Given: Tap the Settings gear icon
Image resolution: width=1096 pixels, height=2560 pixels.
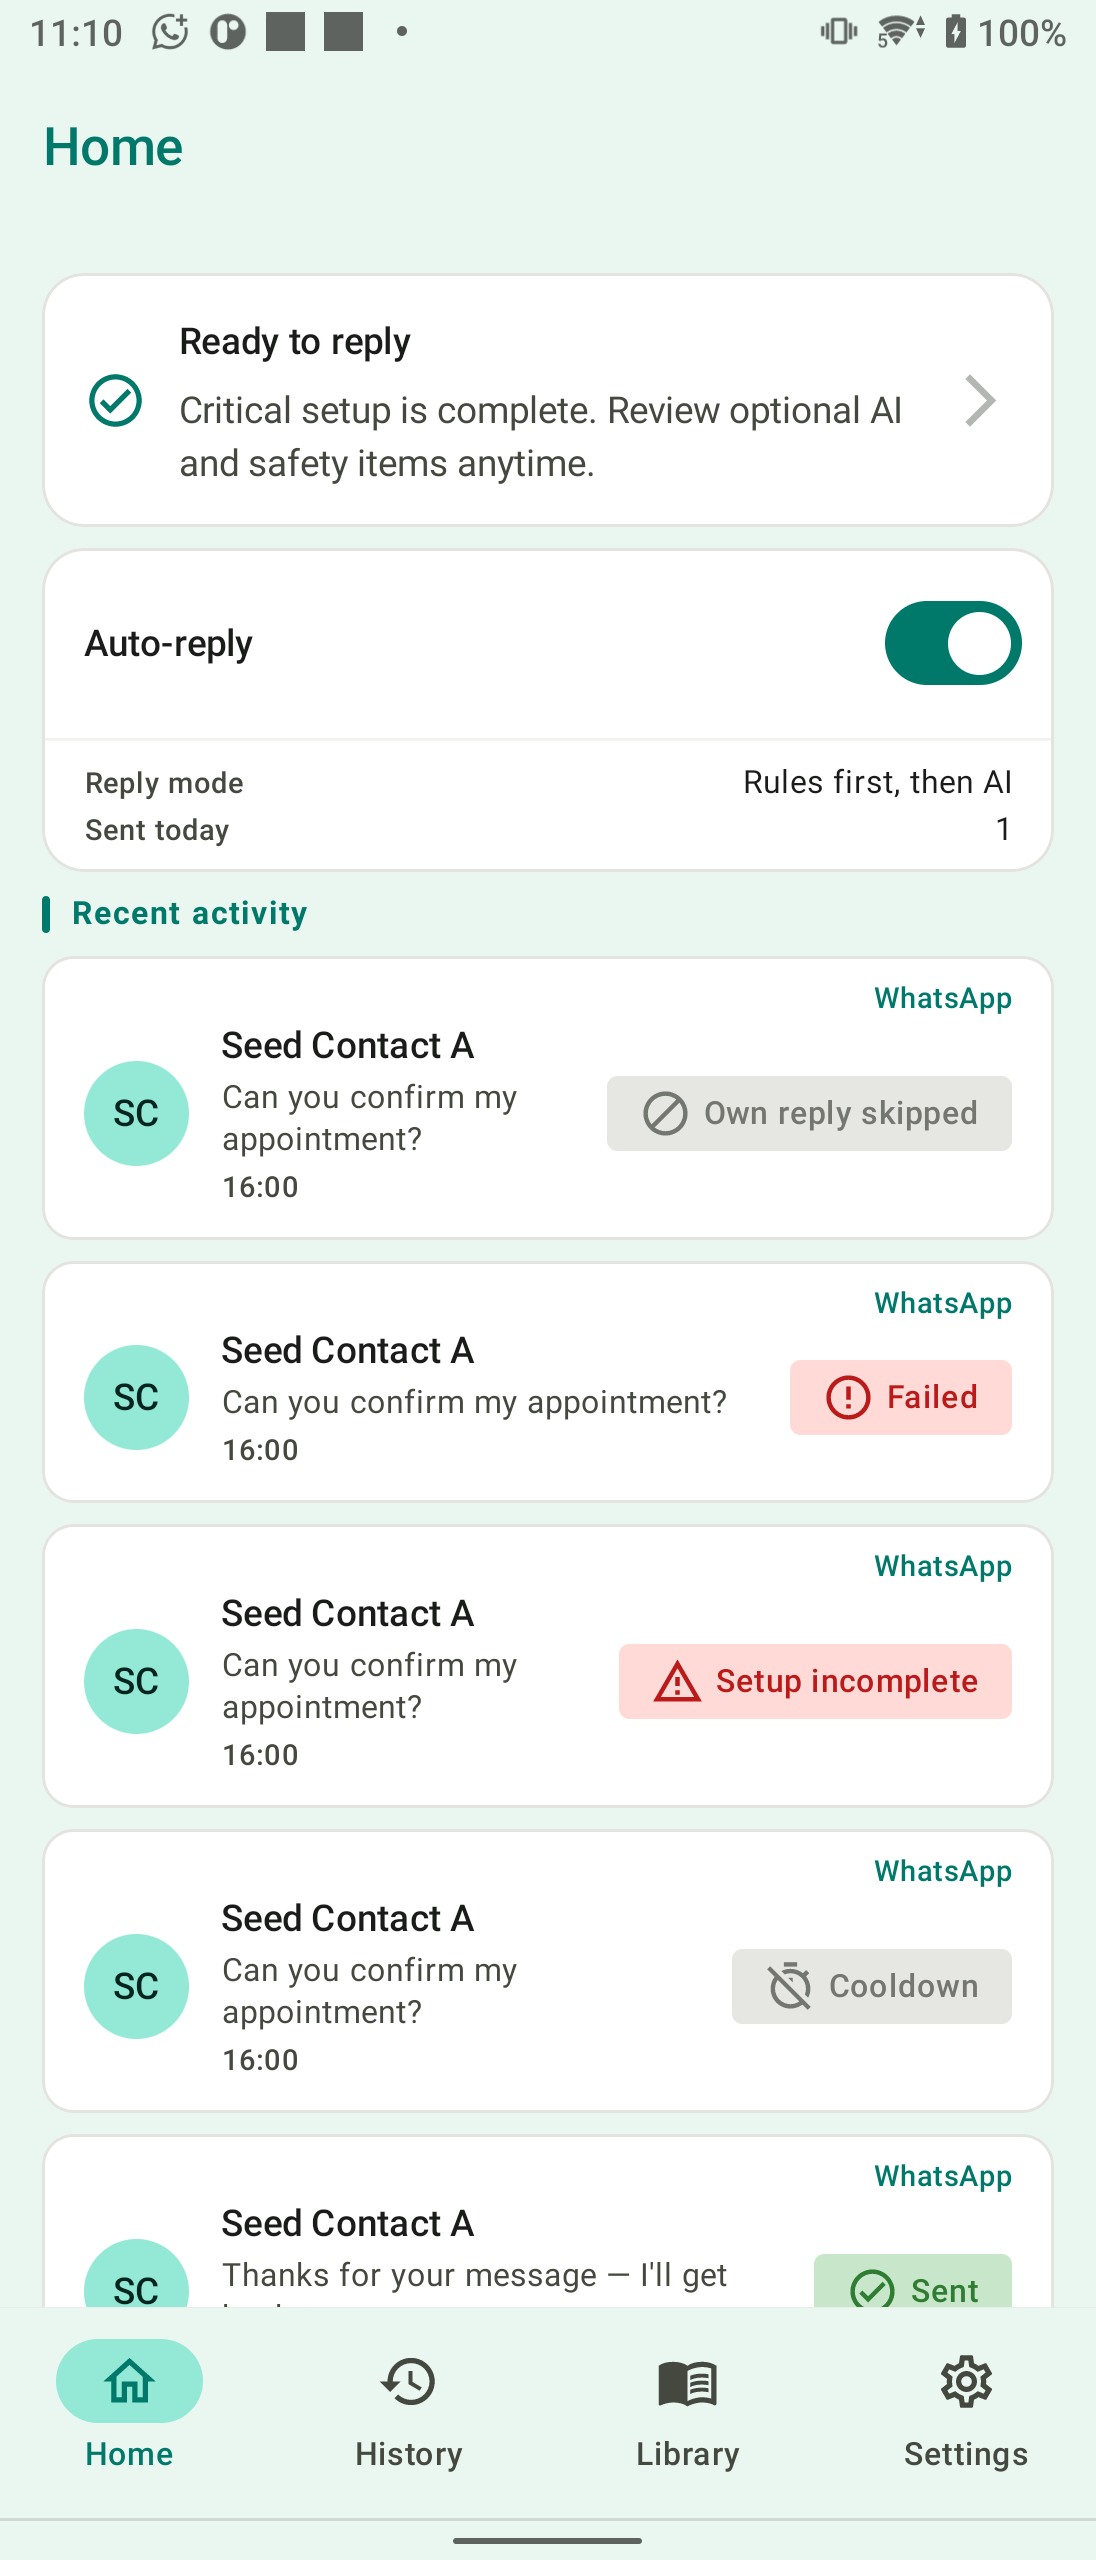Looking at the screenshot, I should [966, 2382].
